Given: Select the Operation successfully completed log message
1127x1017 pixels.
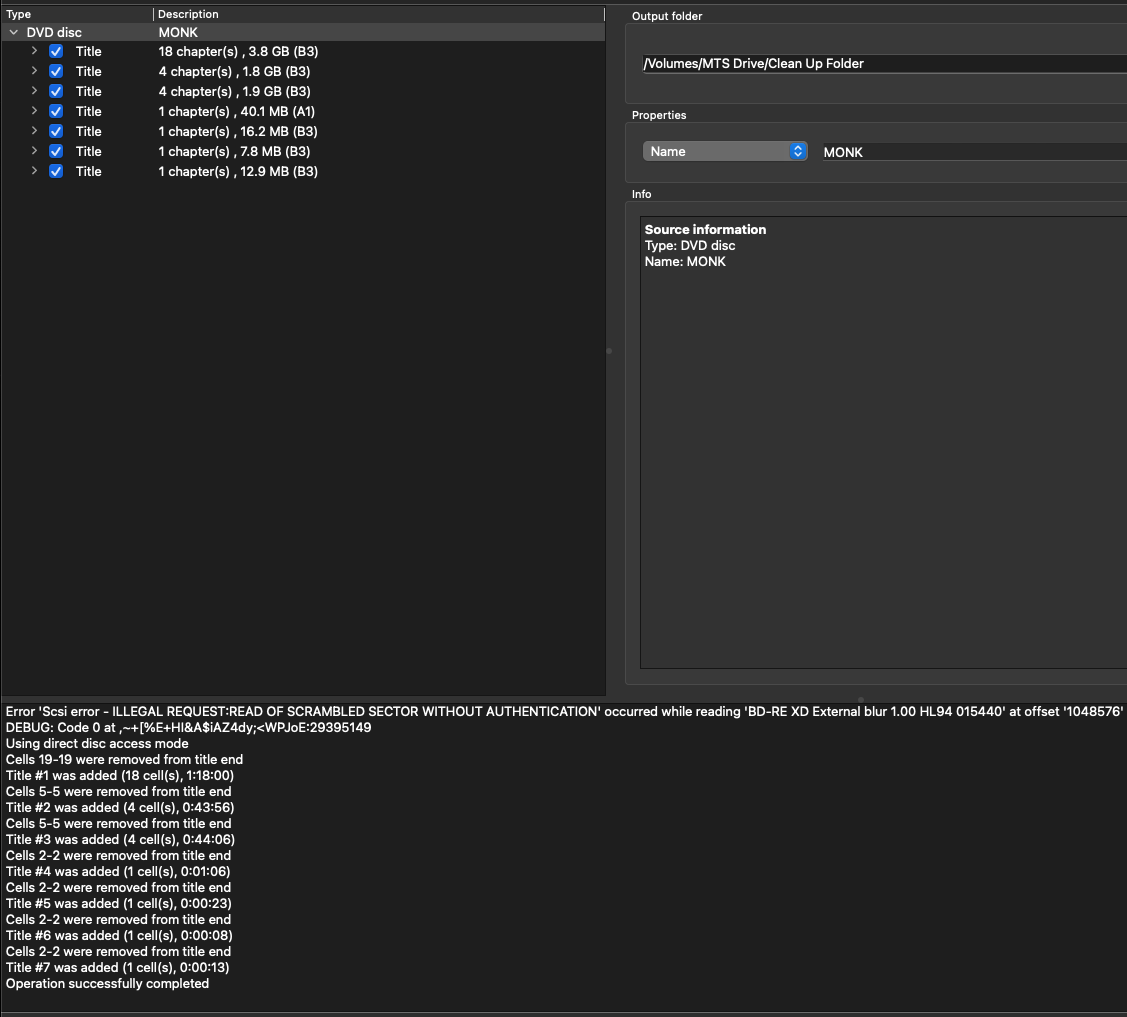Looking at the screenshot, I should (107, 983).
